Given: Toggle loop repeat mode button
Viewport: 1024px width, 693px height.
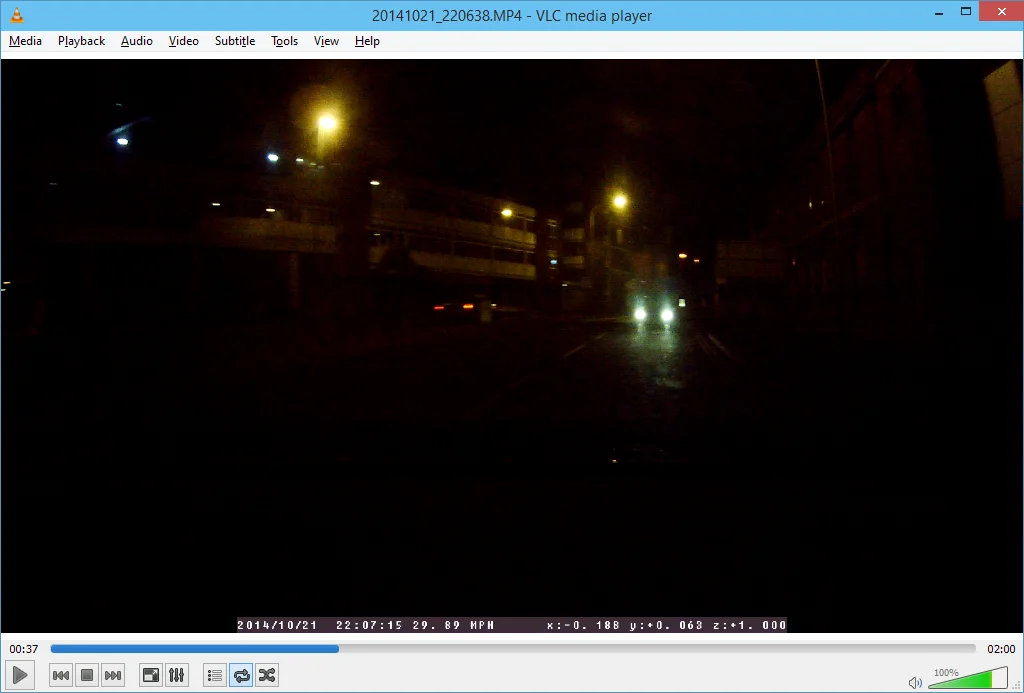Looking at the screenshot, I should click(x=241, y=675).
